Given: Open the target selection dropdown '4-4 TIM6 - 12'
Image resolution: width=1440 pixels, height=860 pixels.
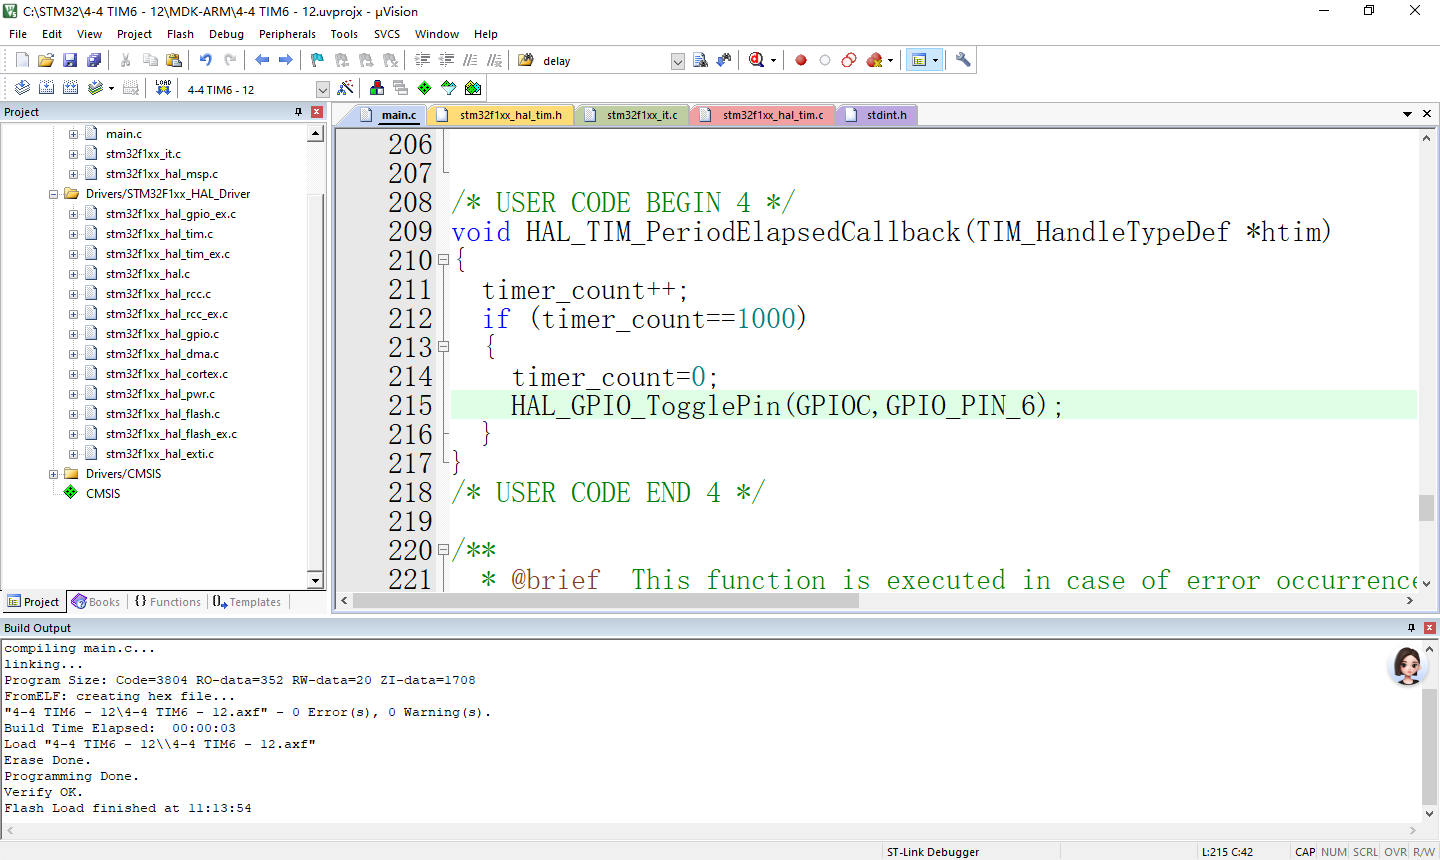Looking at the screenshot, I should point(322,89).
